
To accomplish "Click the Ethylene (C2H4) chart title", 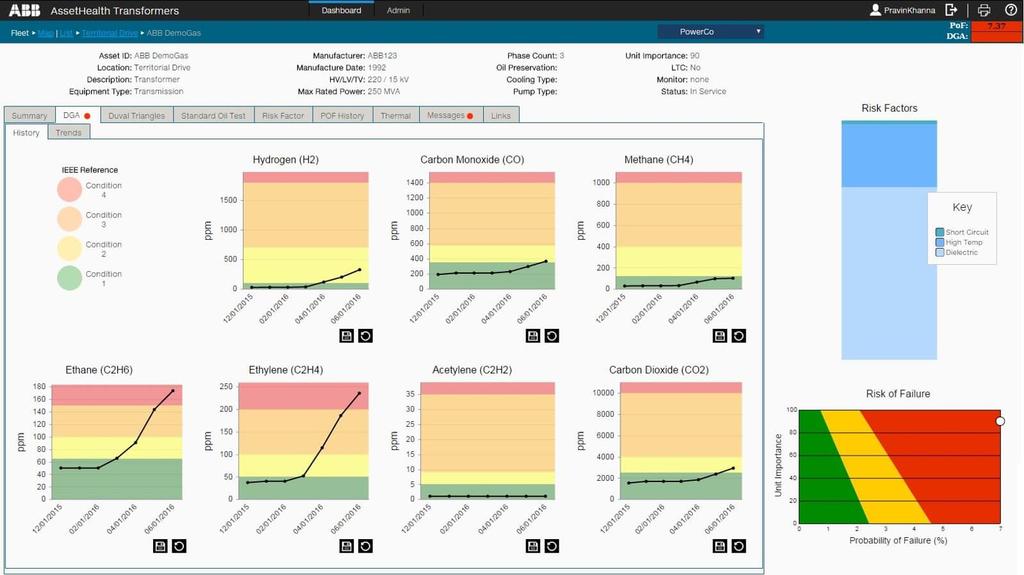I will coord(285,370).
